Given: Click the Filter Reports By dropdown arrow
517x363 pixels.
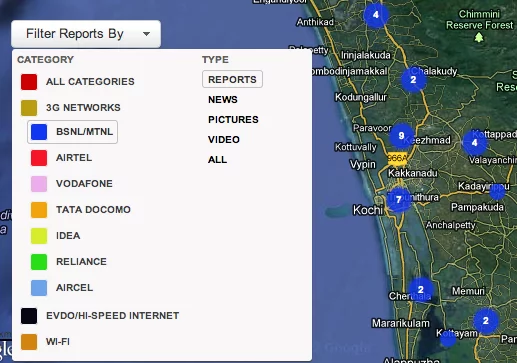Looking at the screenshot, I should click(x=146, y=34).
